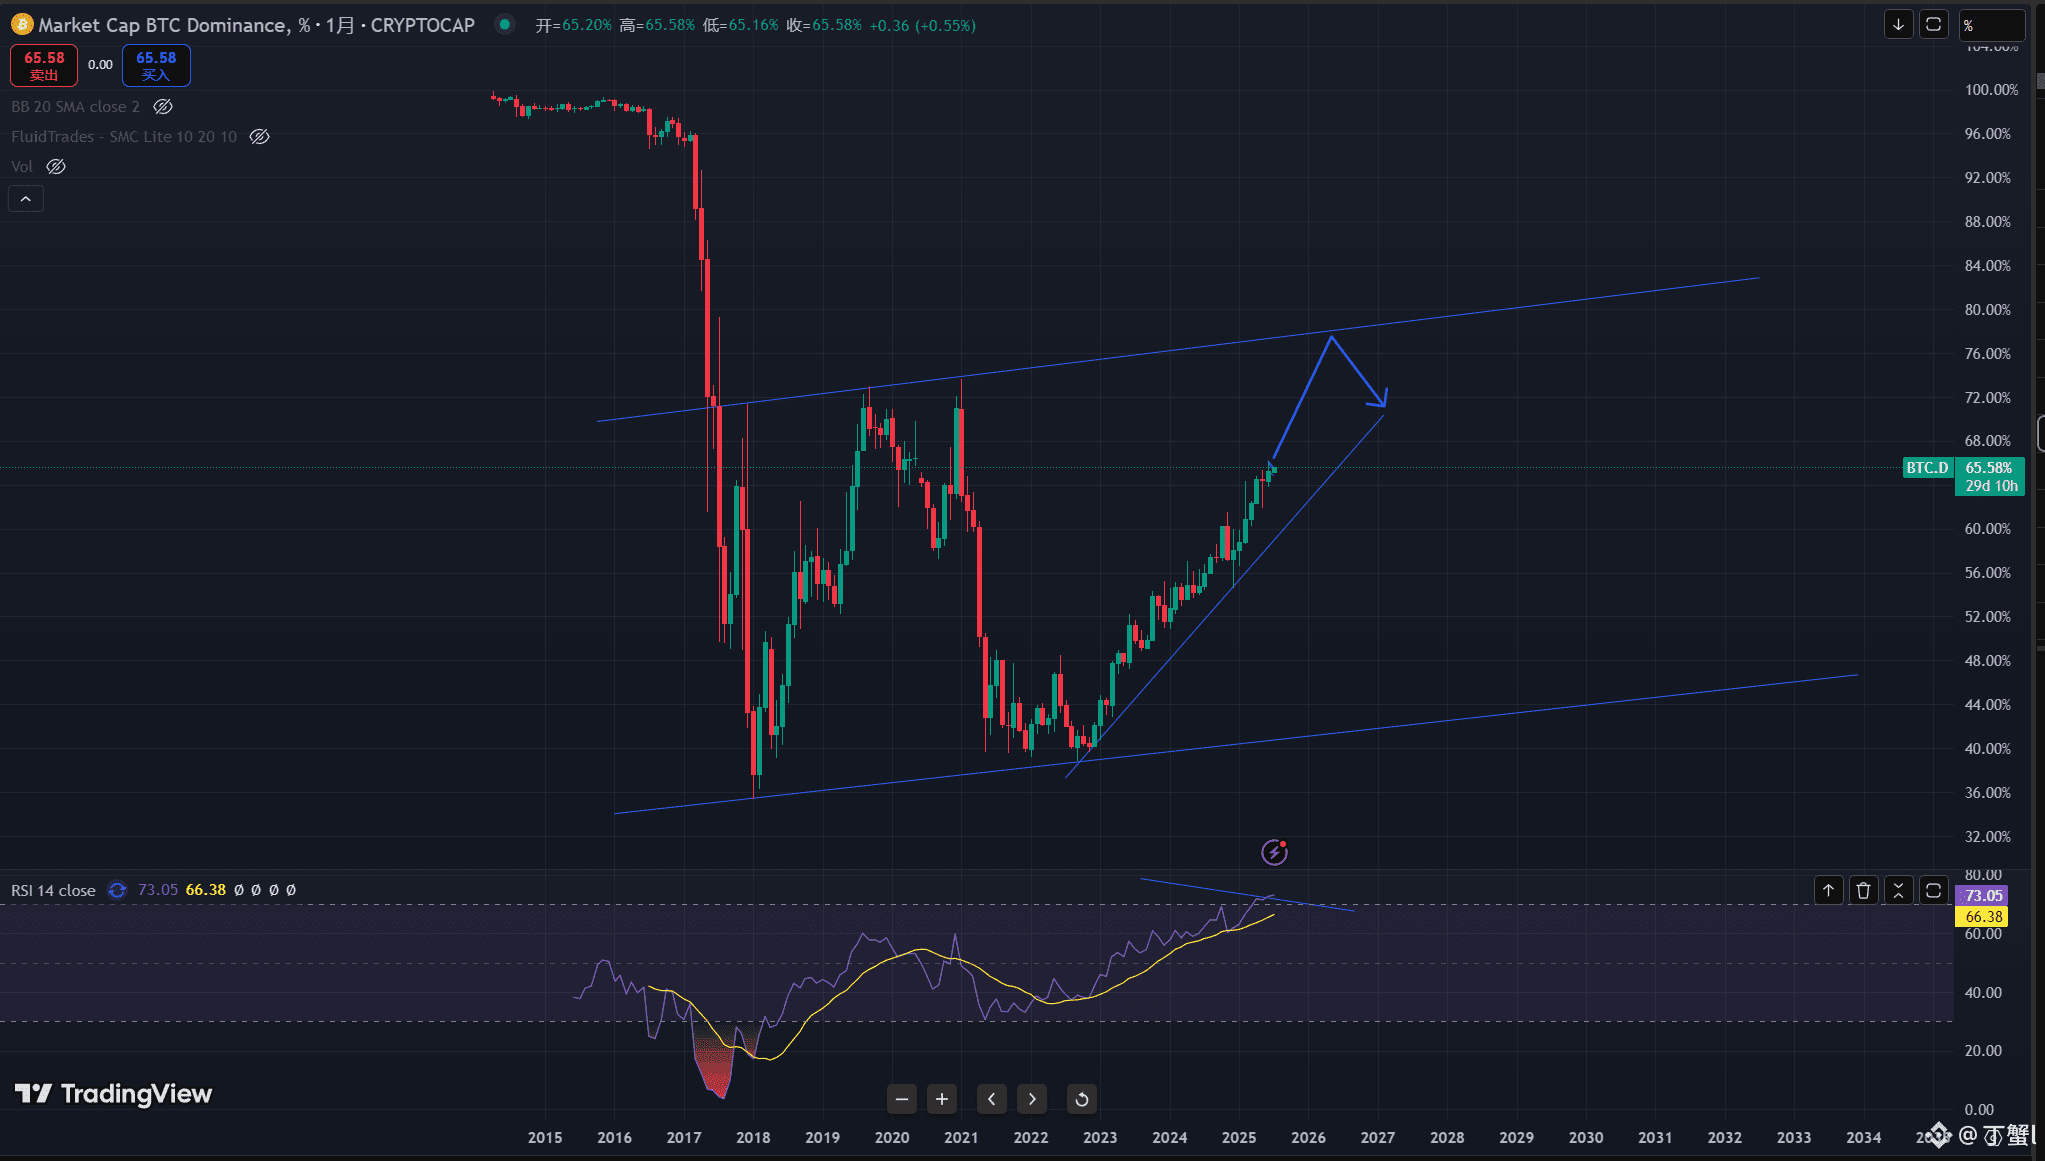The image size is (2045, 1161).
Task: Collapse the indicator legend with chevron
Action: pos(26,199)
